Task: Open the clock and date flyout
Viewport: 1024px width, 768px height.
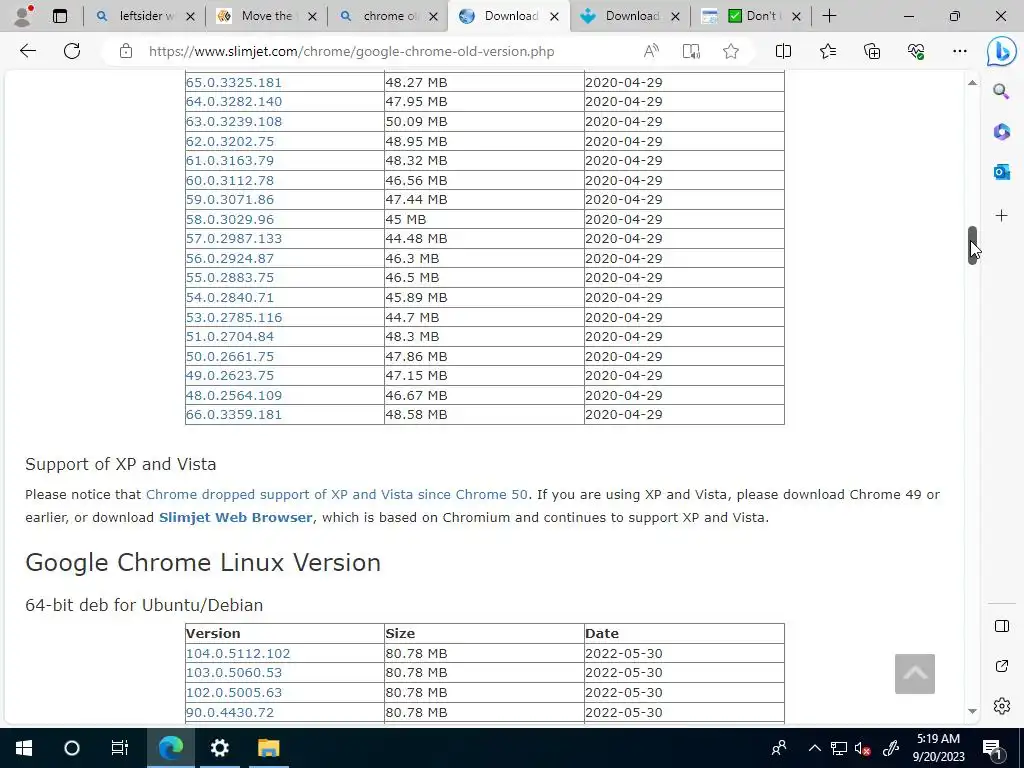Action: pyautogui.click(x=938, y=748)
